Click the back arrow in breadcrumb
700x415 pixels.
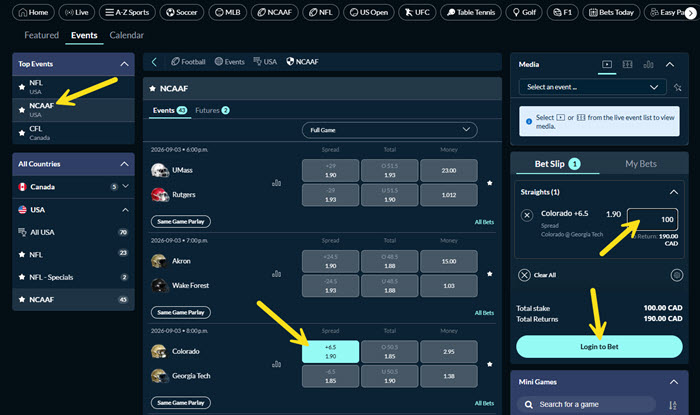point(154,62)
